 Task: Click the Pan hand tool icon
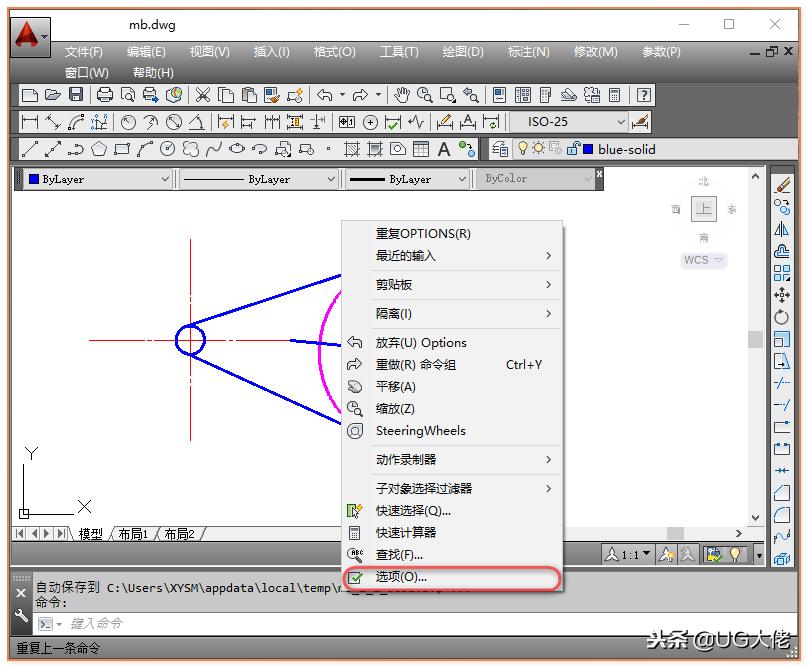click(x=401, y=95)
